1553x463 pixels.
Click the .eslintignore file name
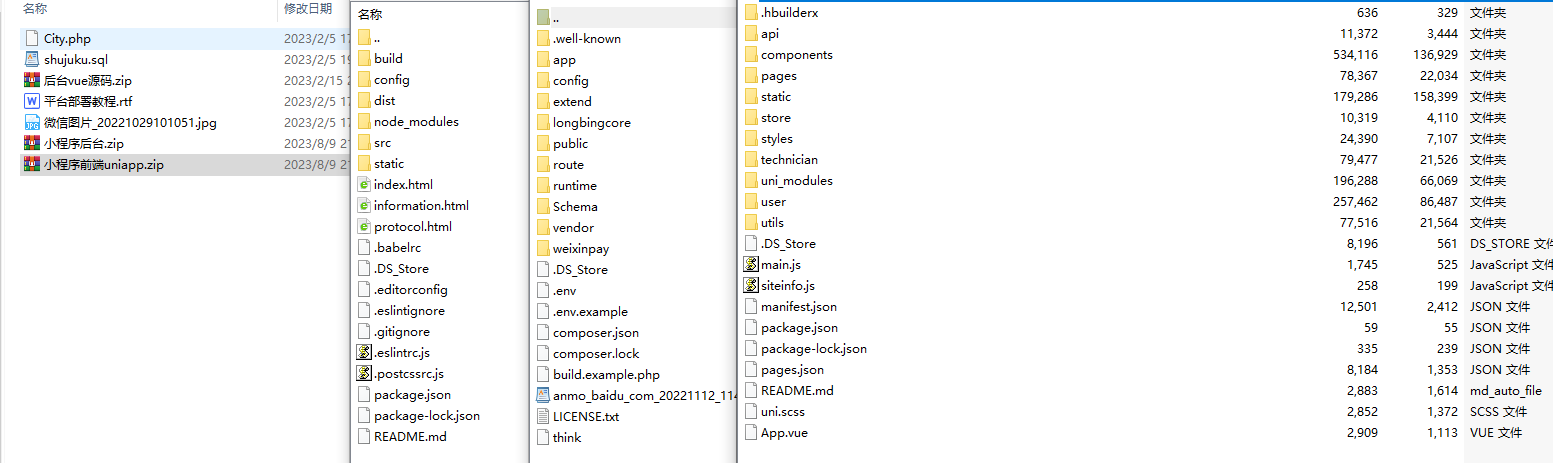(x=409, y=311)
